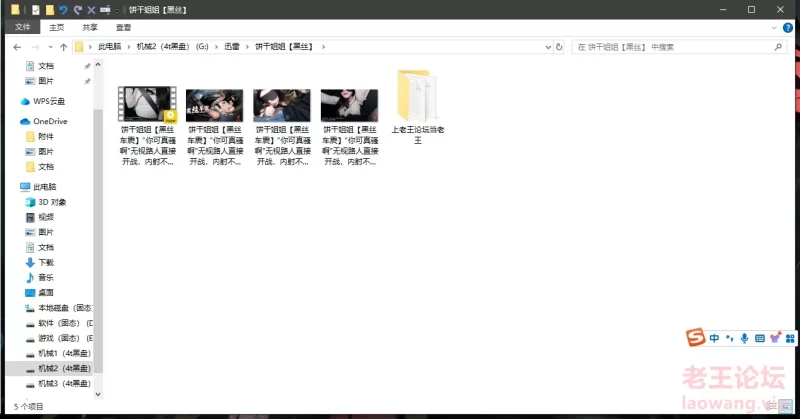Click the undo icon in quick access toolbar
Viewport: 800px width, 419px height.
tap(62, 9)
